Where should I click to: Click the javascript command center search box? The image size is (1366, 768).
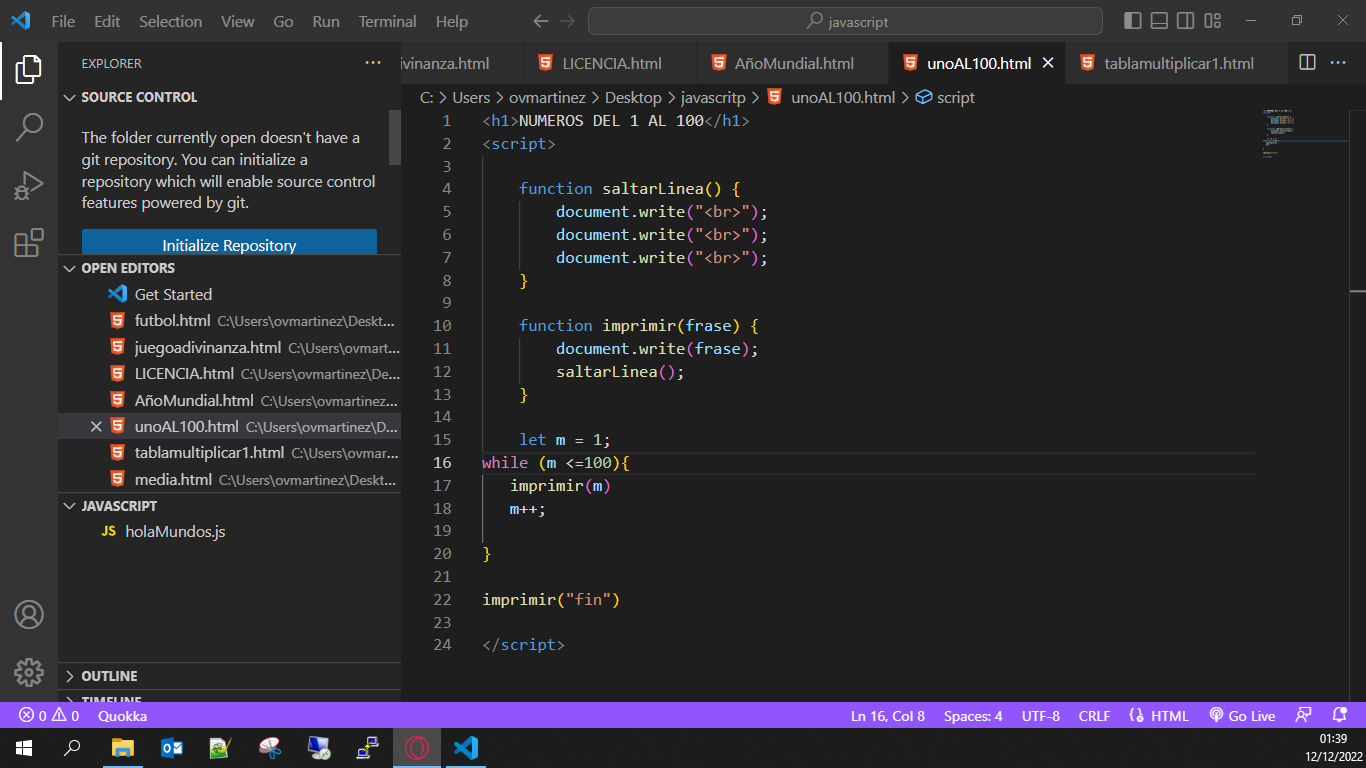point(845,21)
